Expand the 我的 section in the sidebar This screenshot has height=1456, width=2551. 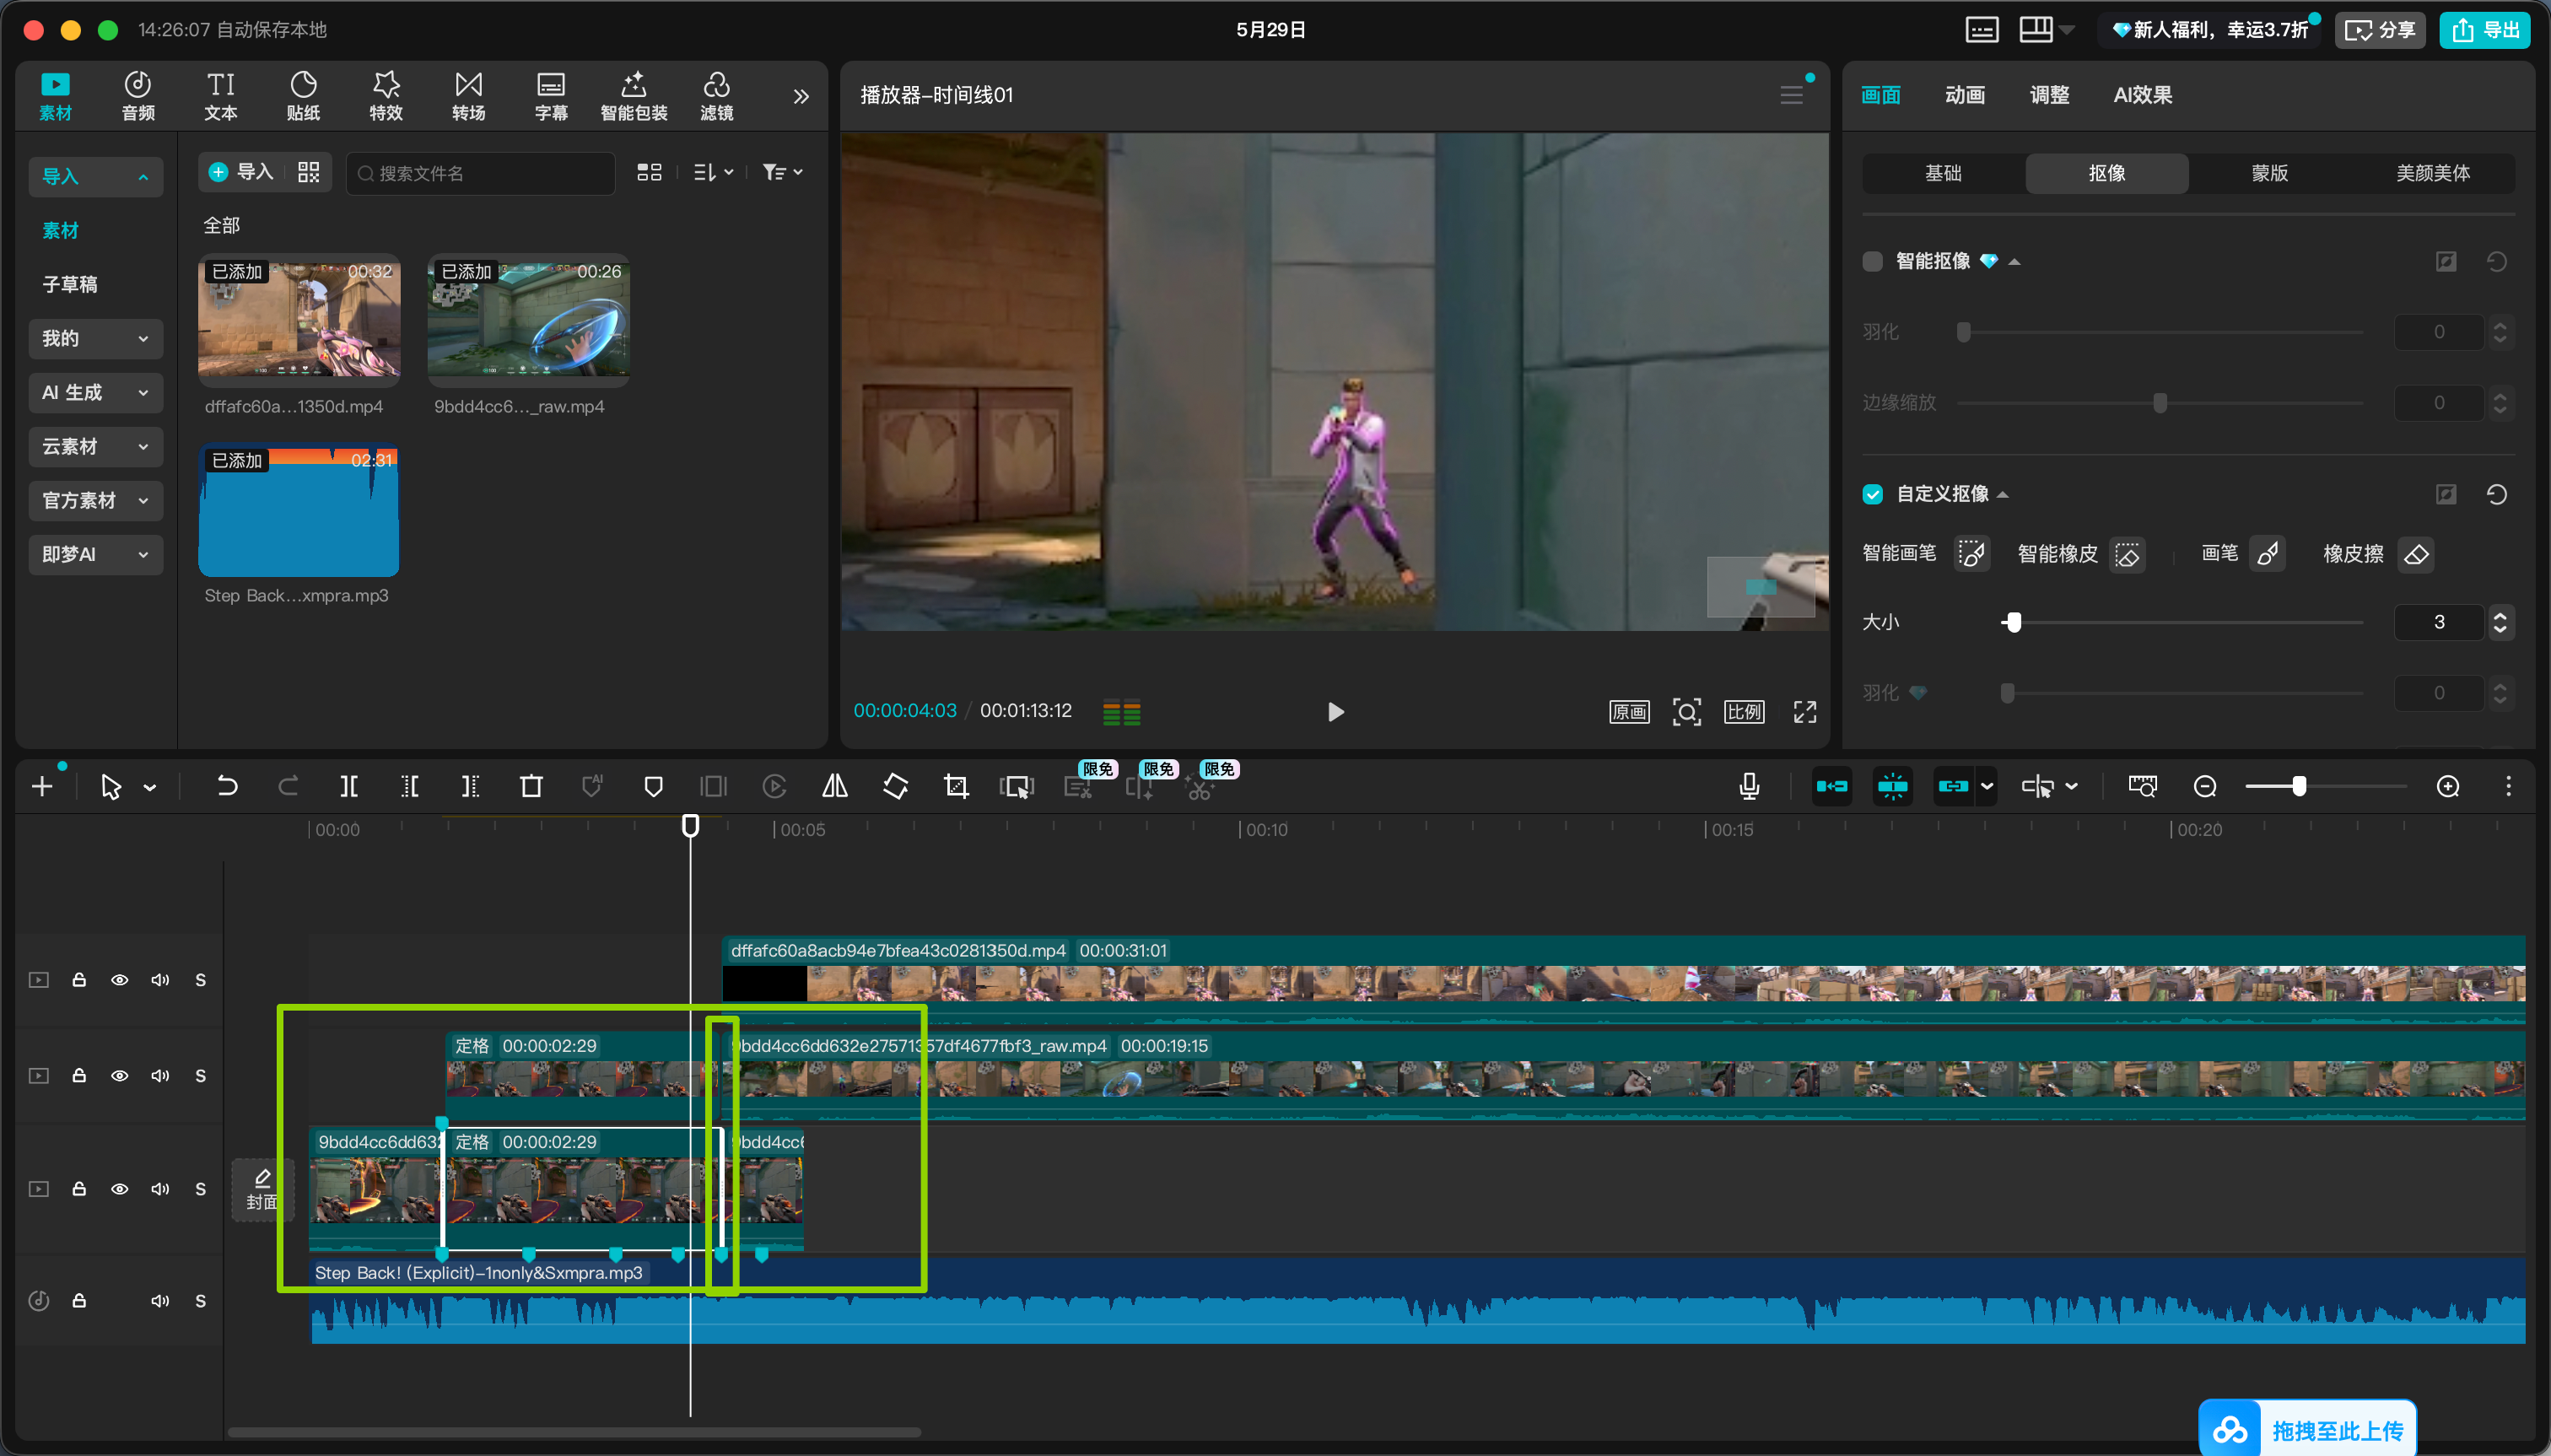click(95, 339)
